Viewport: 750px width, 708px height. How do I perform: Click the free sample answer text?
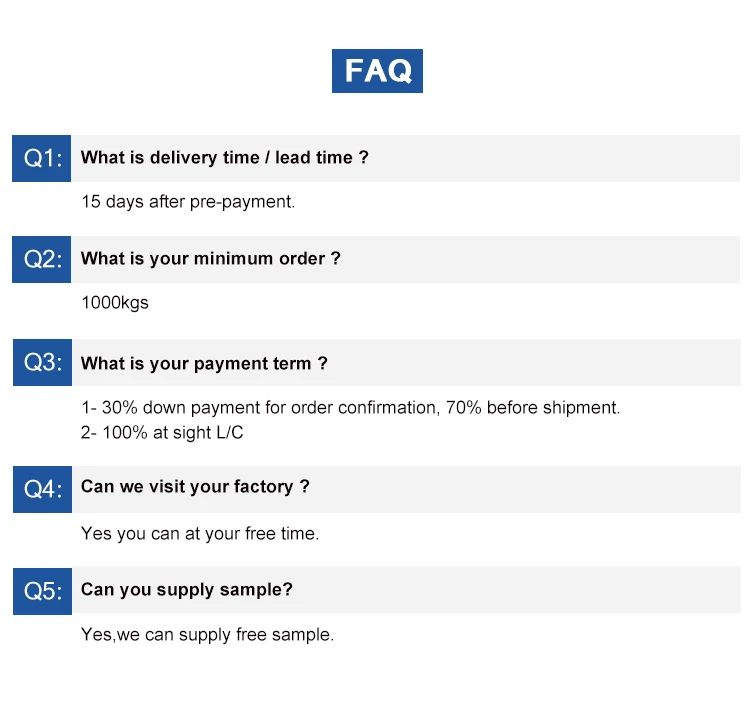point(208,635)
